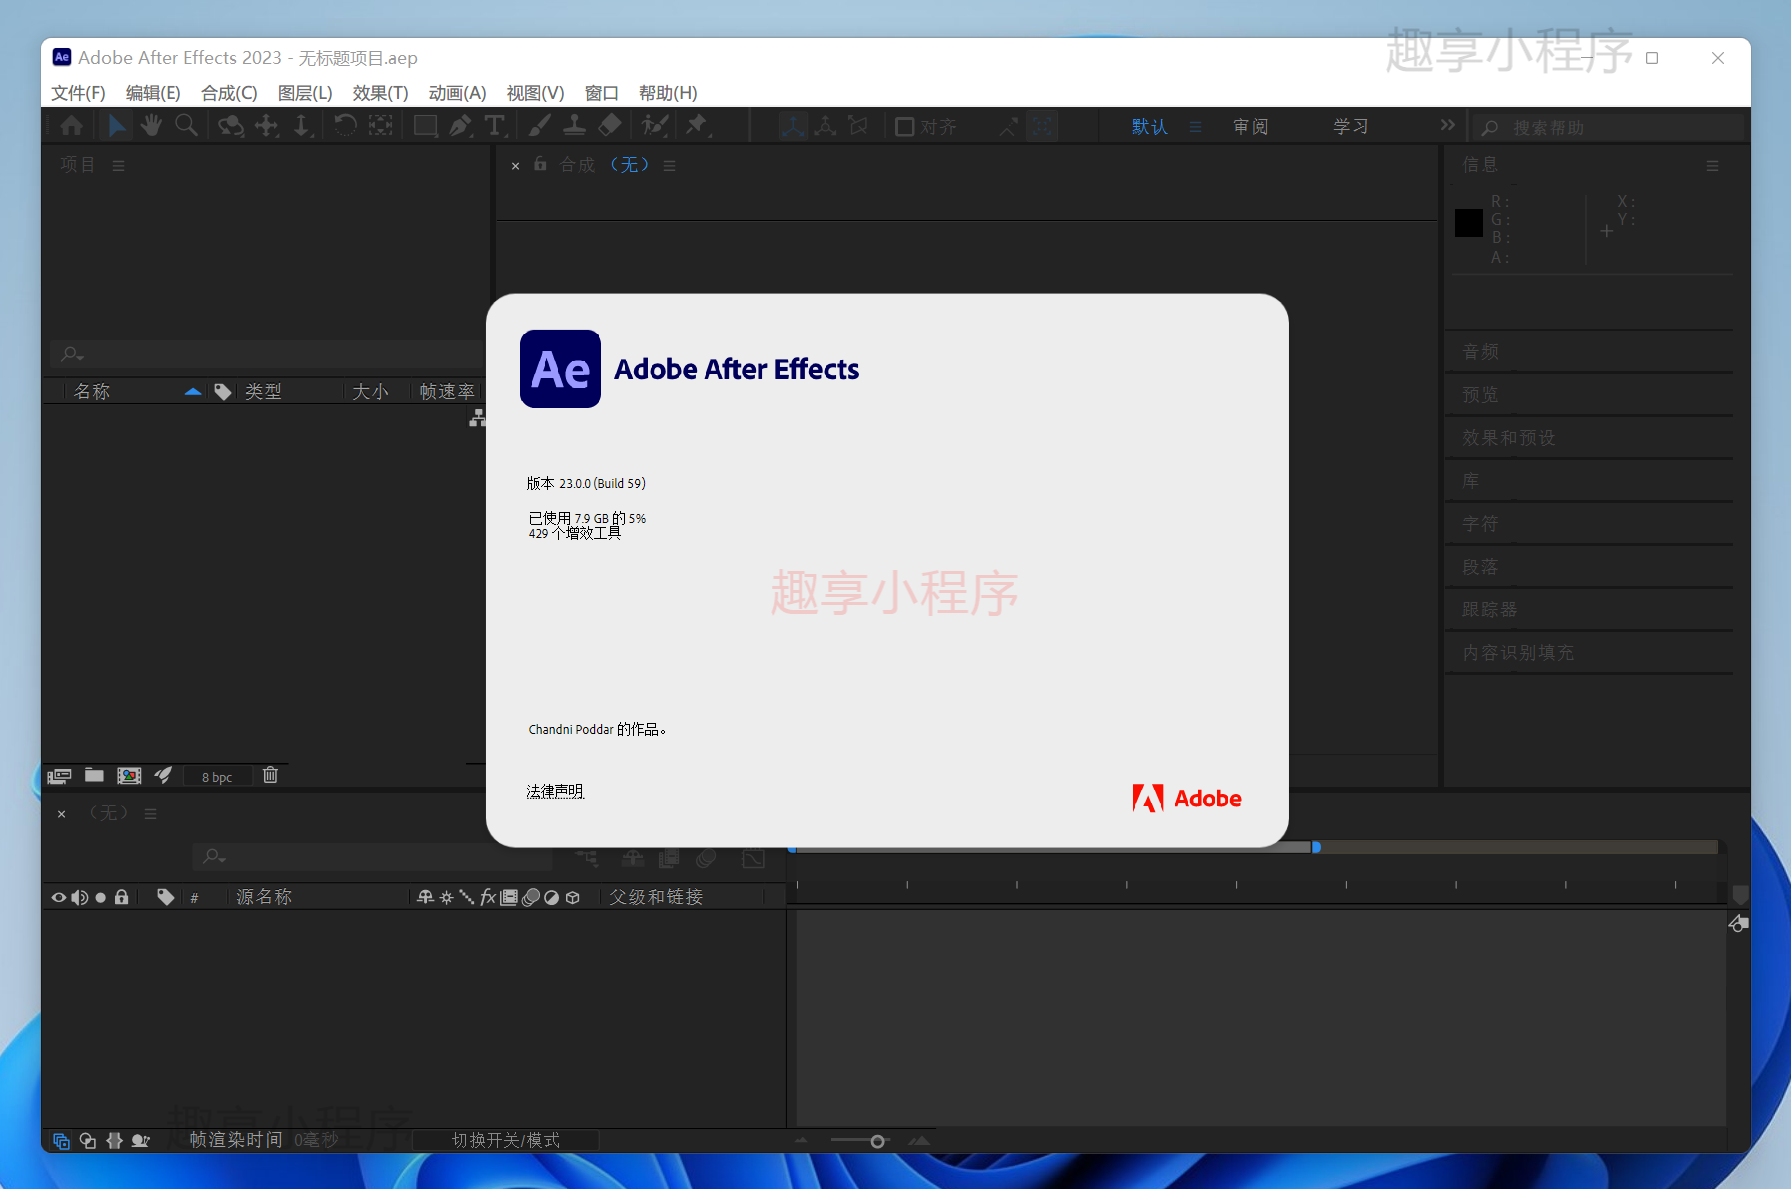Toggle the video eye column header in timeline

coord(58,897)
